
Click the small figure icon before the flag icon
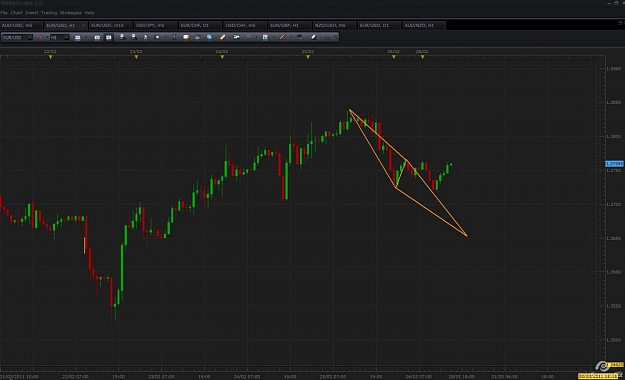coord(145,37)
